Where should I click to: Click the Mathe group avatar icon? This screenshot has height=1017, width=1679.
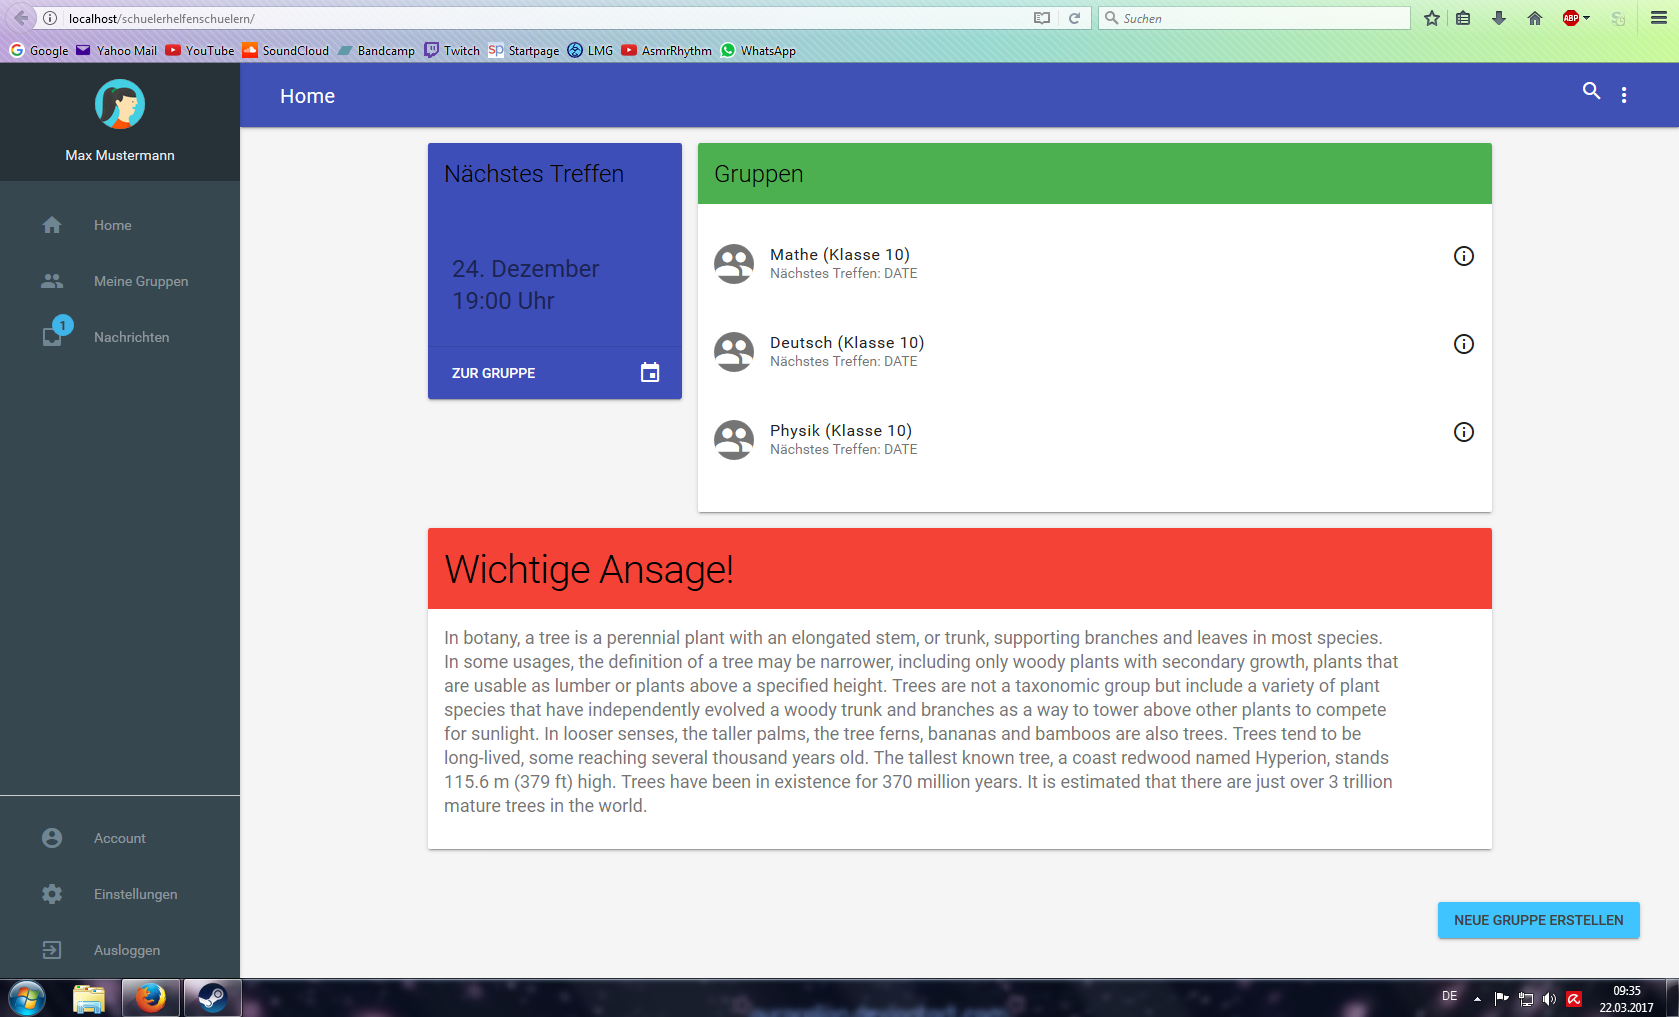pyautogui.click(x=734, y=264)
